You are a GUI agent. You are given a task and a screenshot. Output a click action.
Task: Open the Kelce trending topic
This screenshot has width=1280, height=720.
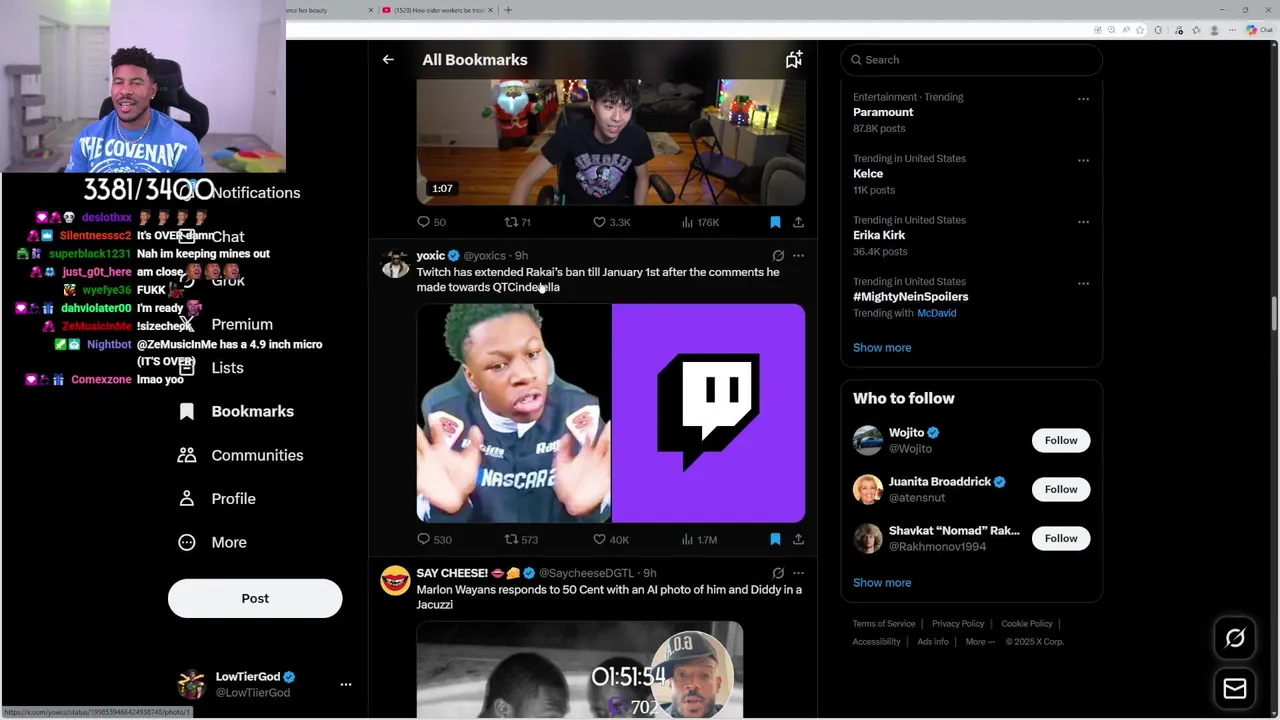click(x=868, y=174)
